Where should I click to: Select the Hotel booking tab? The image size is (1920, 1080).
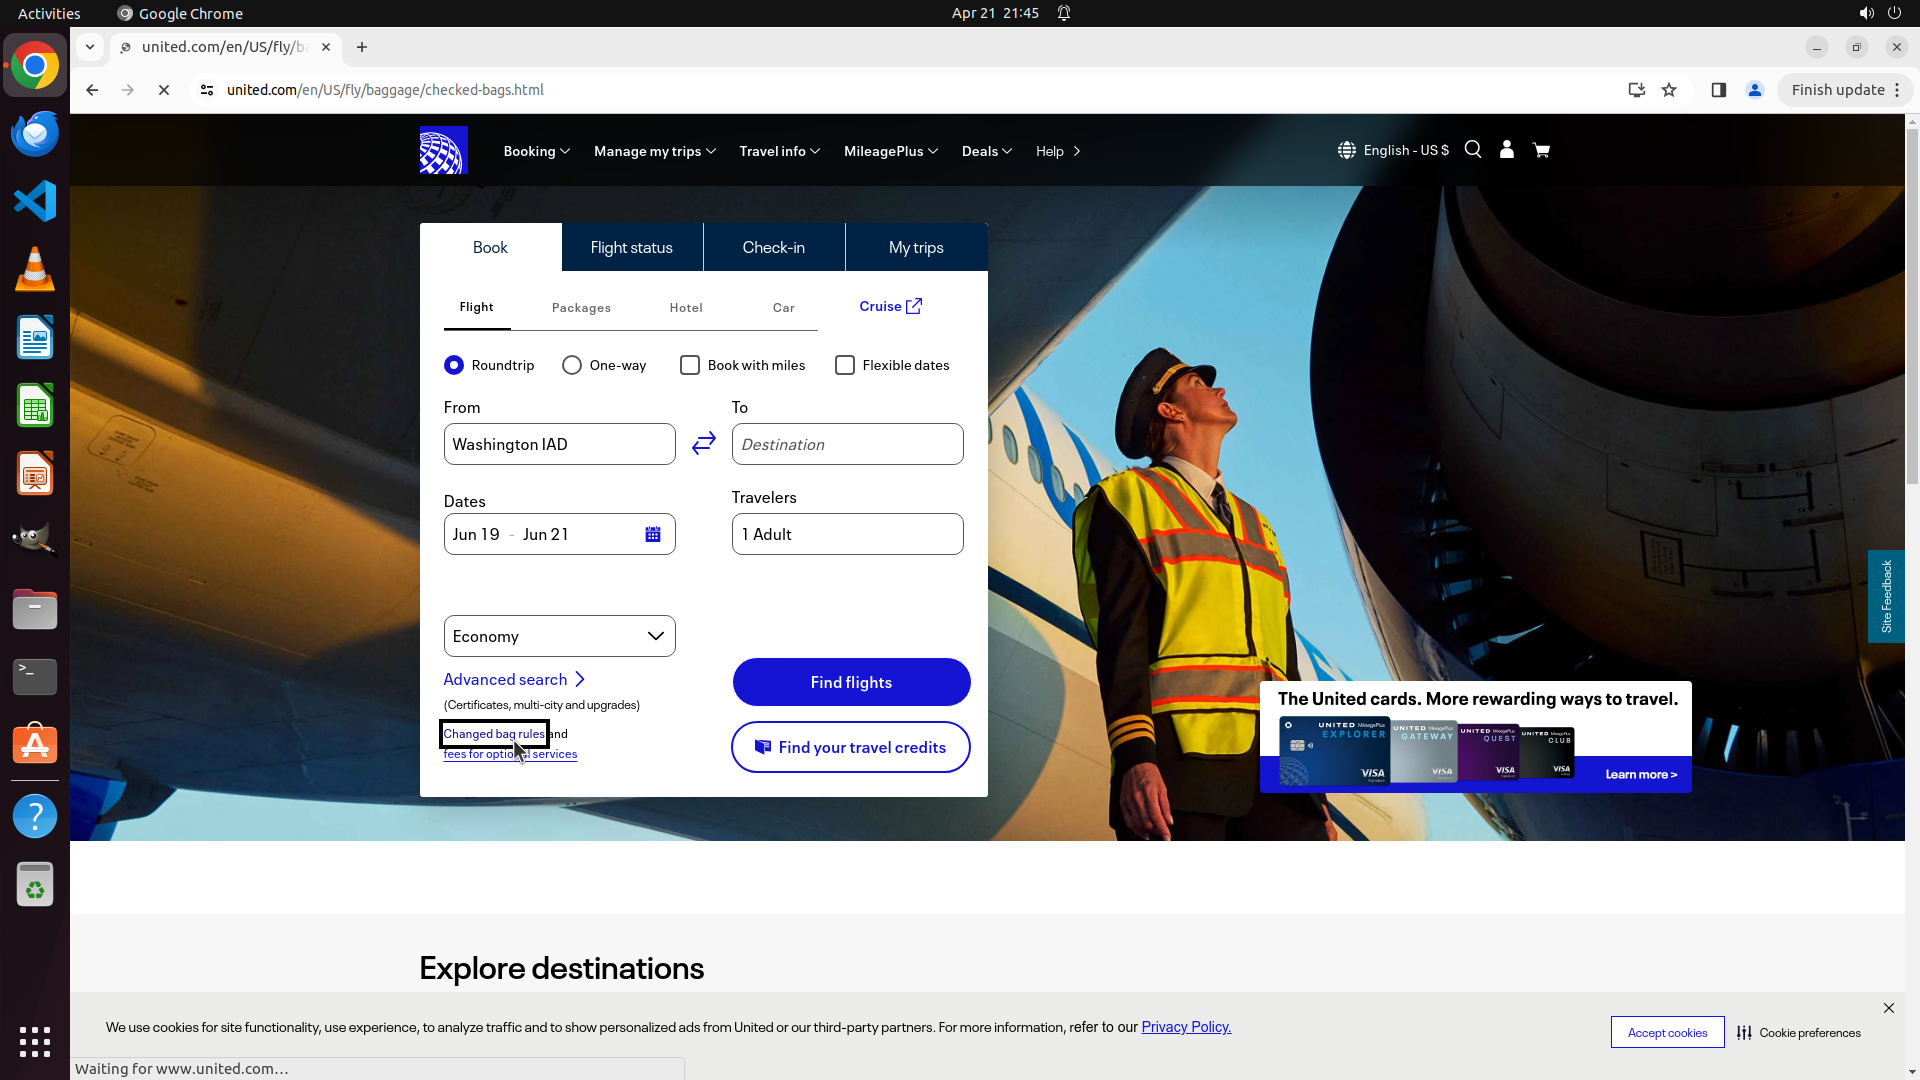pyautogui.click(x=686, y=307)
